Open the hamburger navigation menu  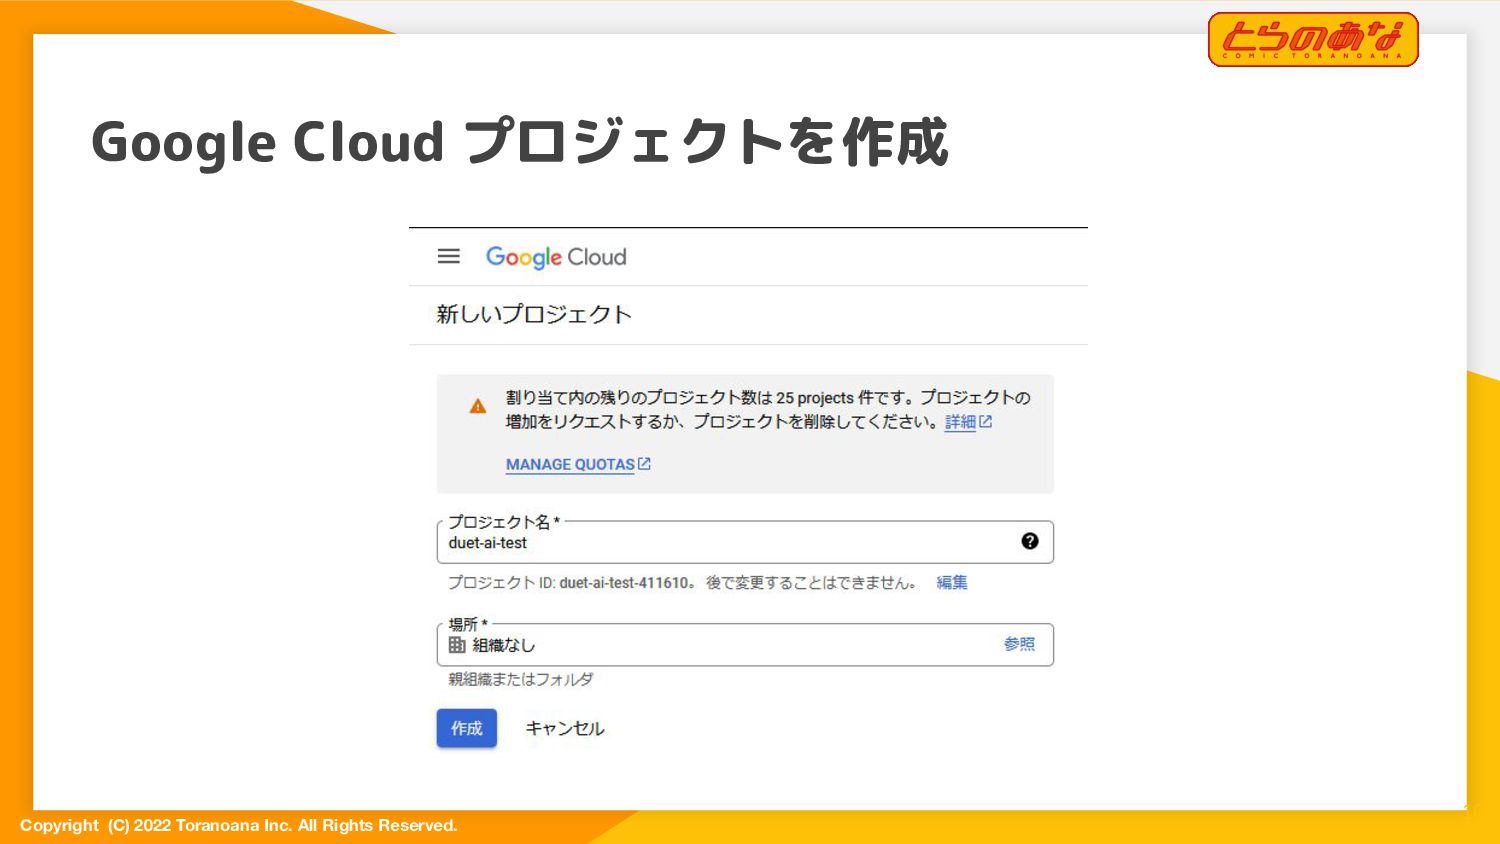[x=449, y=257]
